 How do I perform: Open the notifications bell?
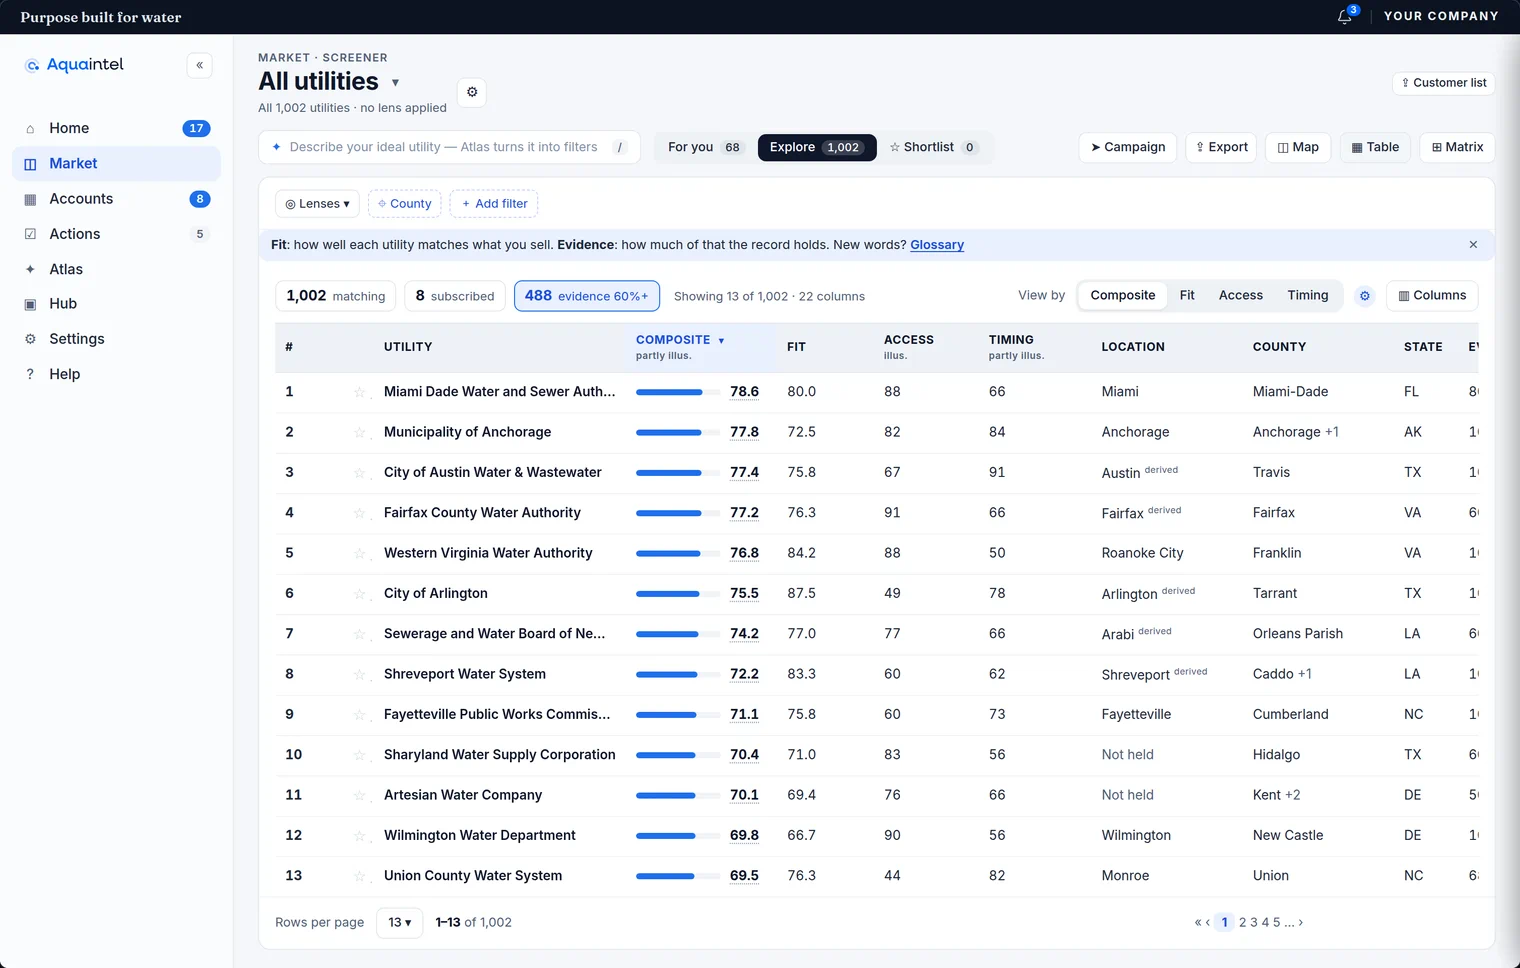pyautogui.click(x=1345, y=16)
